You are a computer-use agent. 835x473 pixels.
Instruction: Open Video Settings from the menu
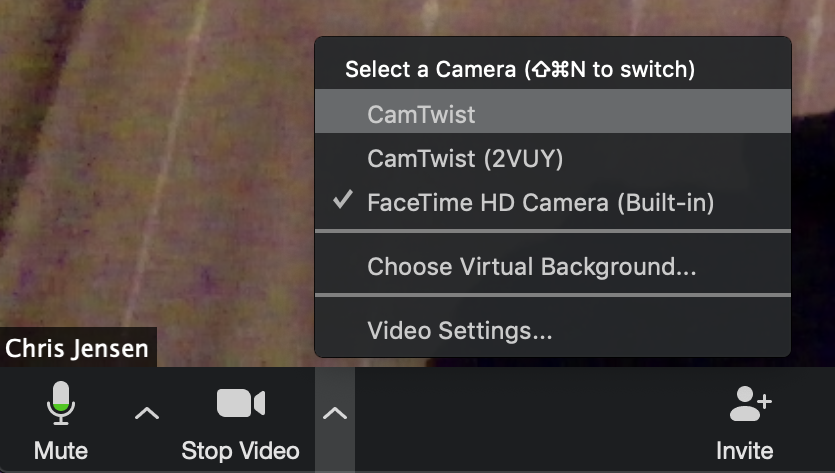pos(553,330)
